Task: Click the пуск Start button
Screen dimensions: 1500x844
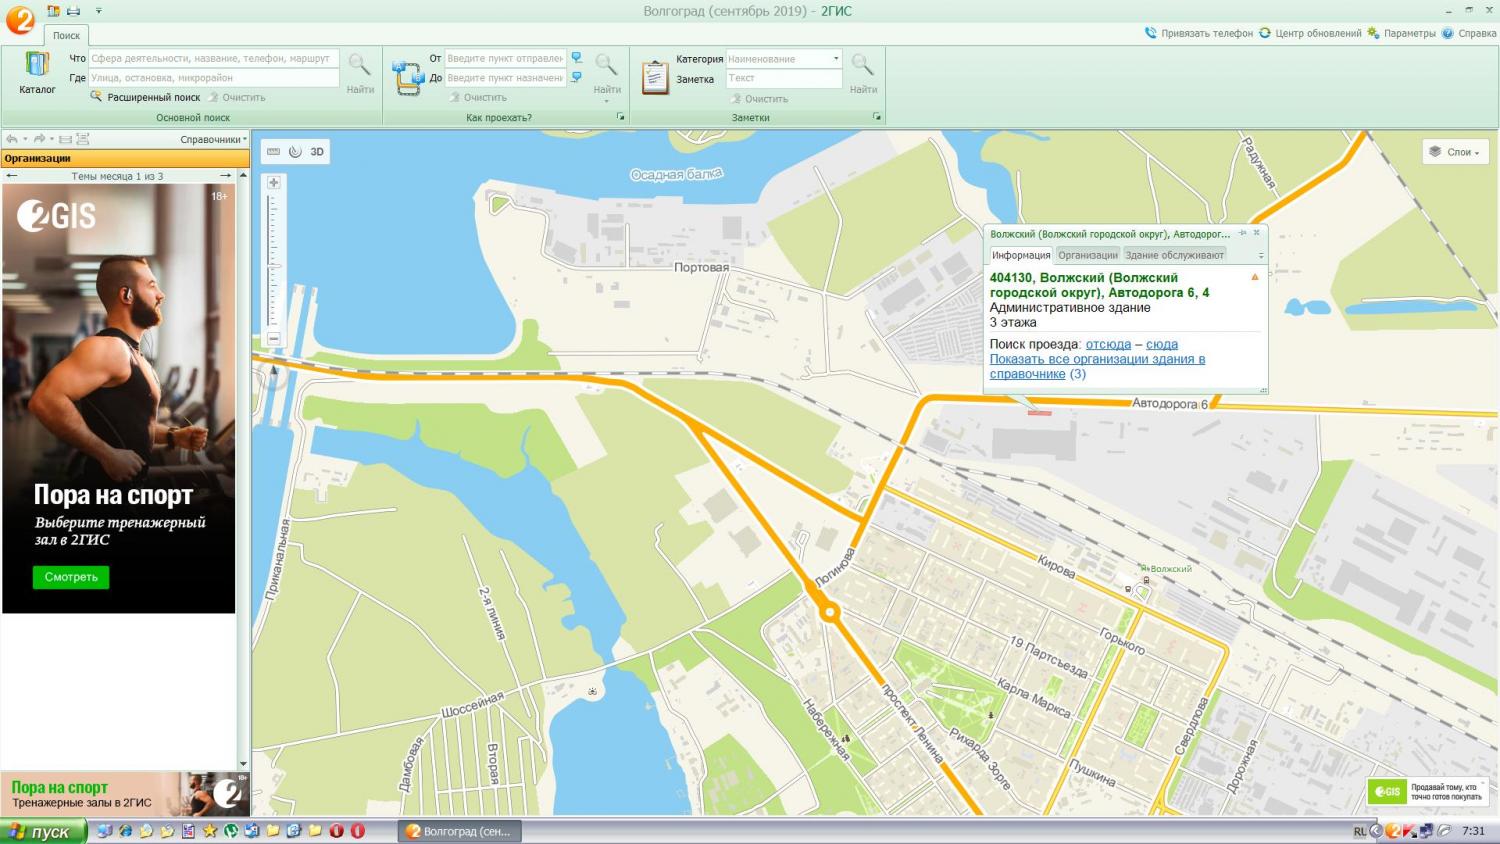Action: pos(42,831)
